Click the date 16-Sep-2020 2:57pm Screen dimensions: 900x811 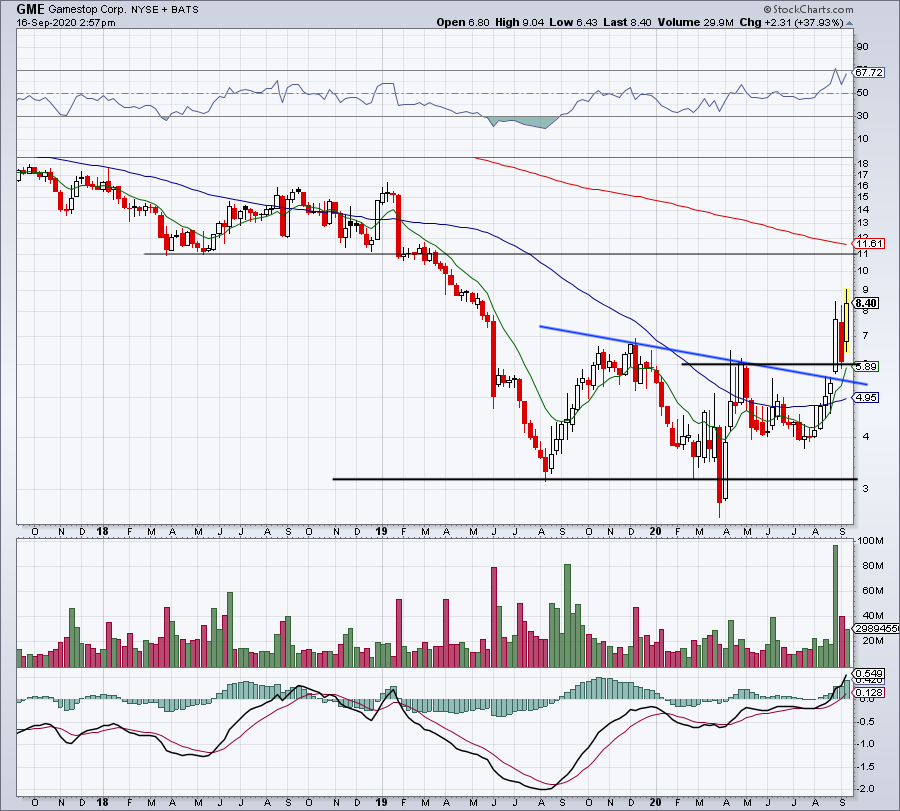click(65, 23)
